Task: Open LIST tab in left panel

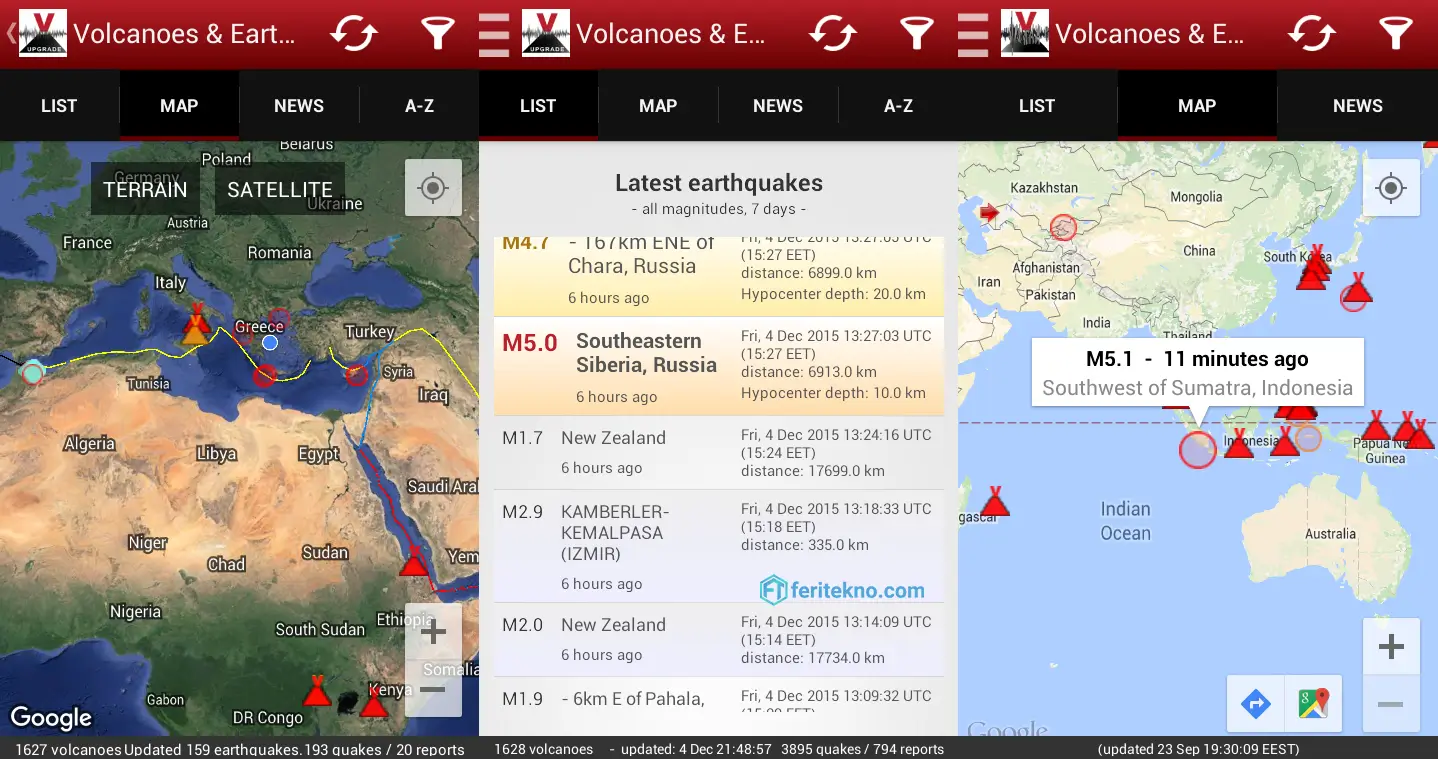Action: [x=59, y=105]
